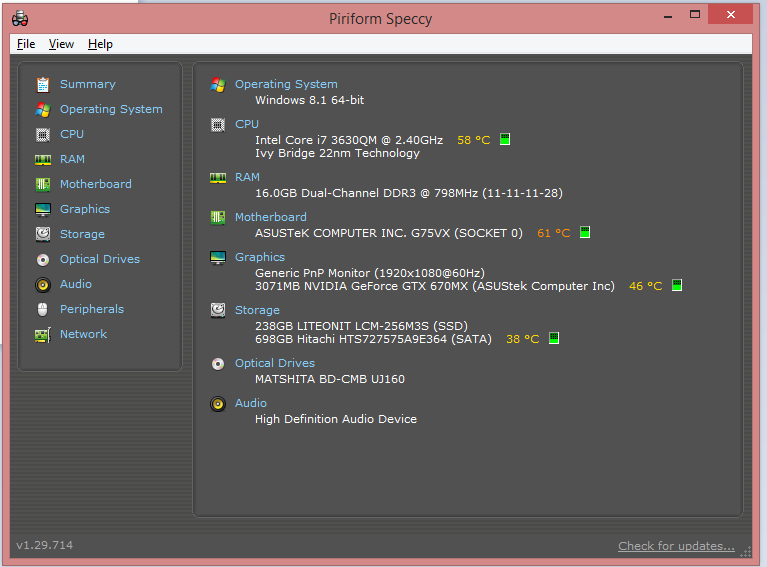
Task: Open the File menu
Action: (26, 44)
